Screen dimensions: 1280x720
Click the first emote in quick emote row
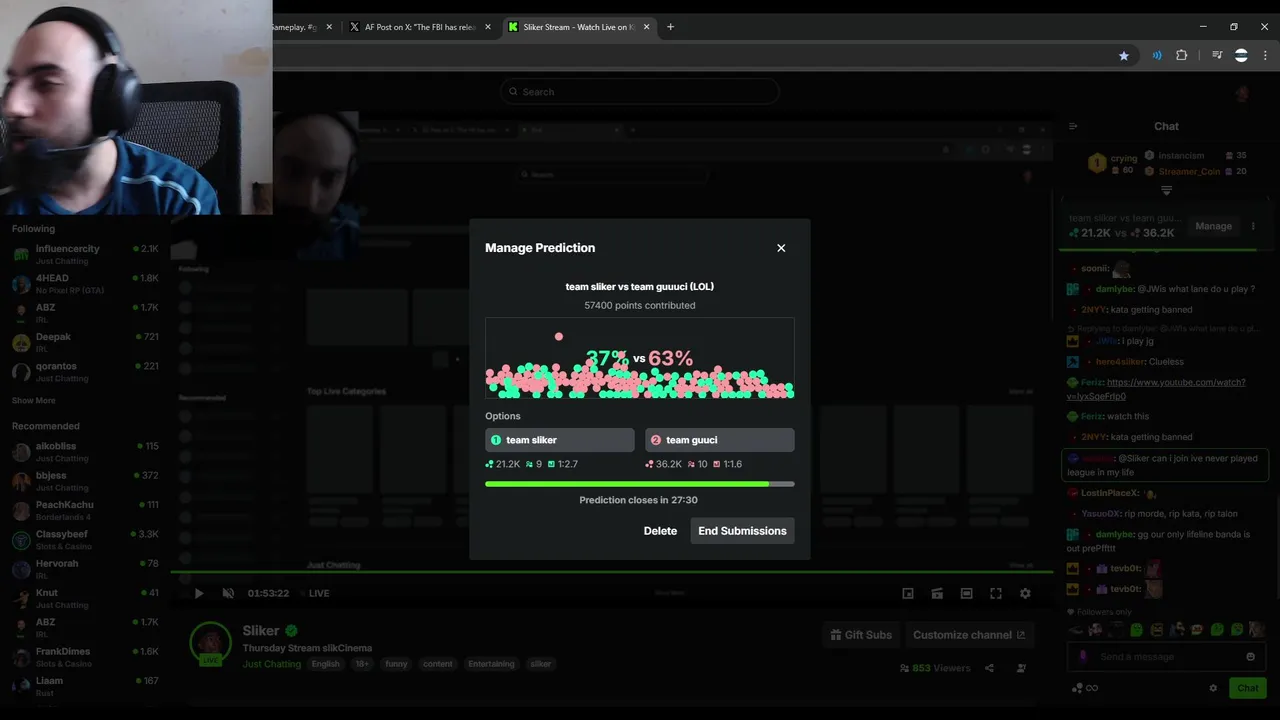[1076, 630]
